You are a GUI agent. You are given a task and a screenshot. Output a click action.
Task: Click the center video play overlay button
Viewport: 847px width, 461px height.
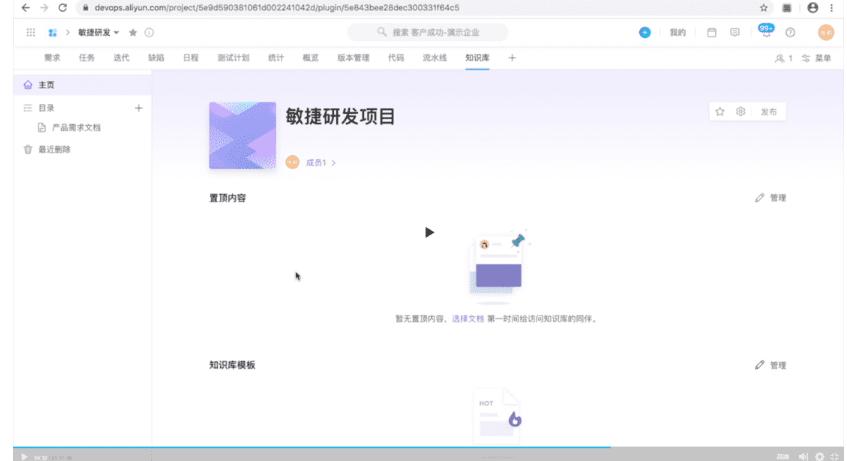point(429,232)
